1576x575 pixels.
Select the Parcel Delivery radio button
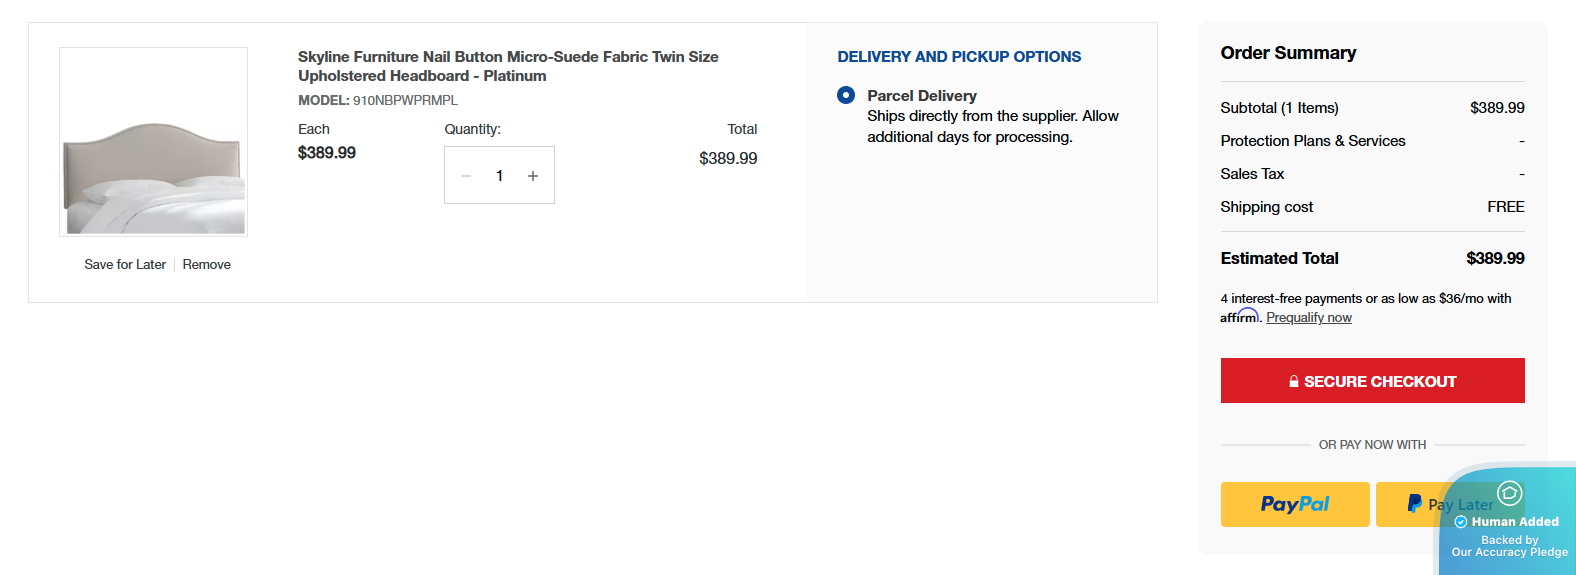click(846, 95)
